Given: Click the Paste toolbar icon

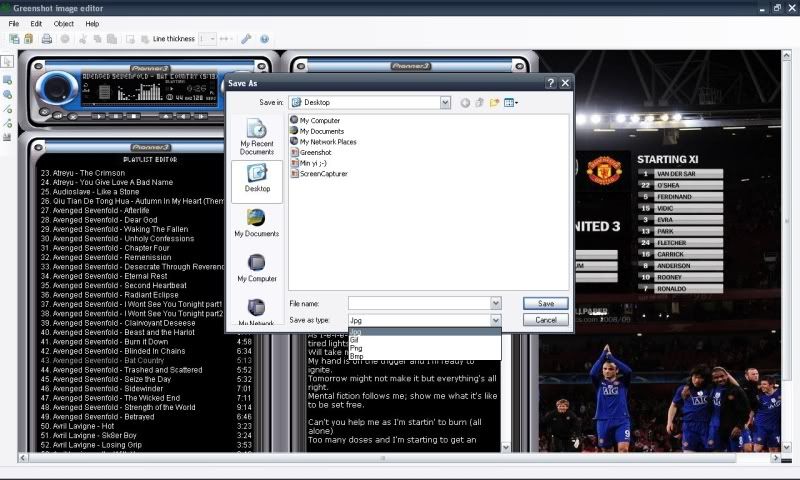Looking at the screenshot, I should [x=112, y=39].
